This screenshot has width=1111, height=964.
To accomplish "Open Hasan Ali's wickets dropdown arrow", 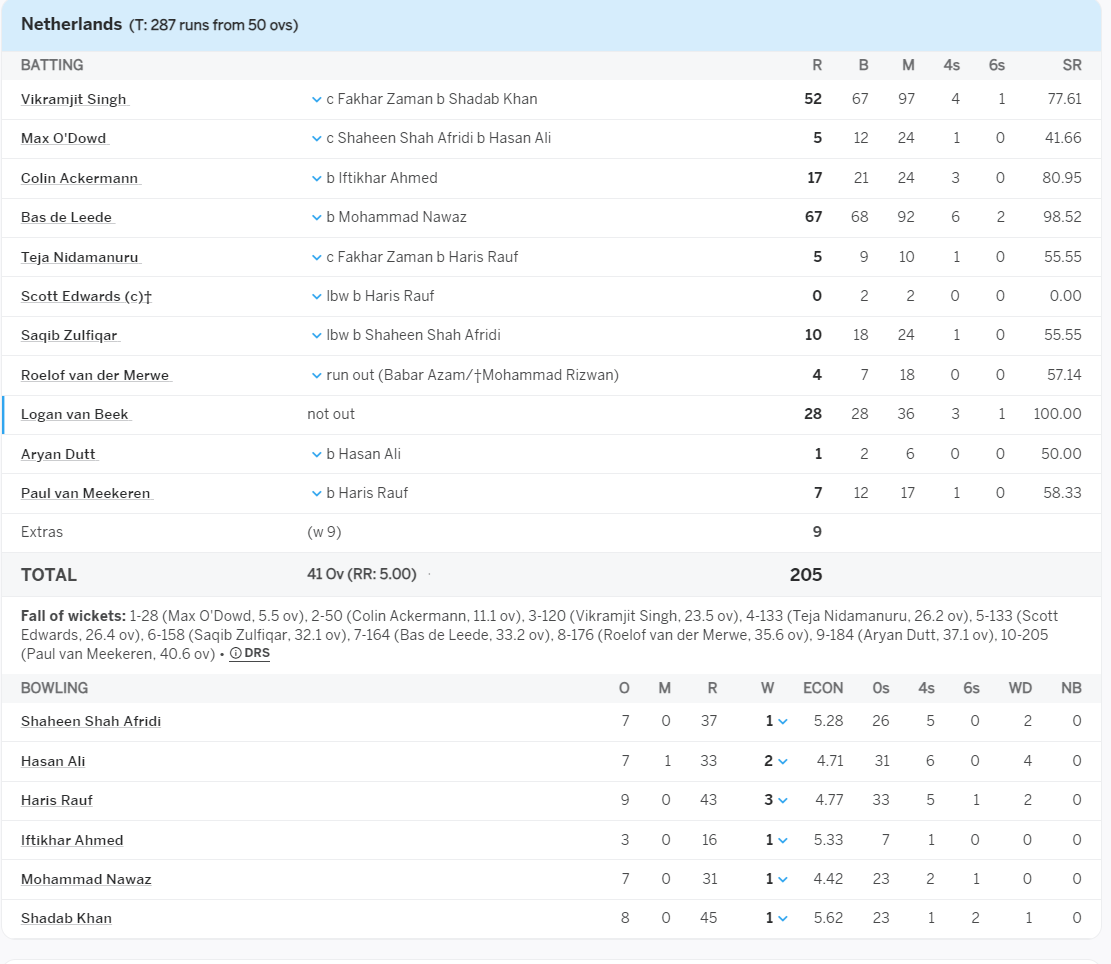I will click(783, 761).
